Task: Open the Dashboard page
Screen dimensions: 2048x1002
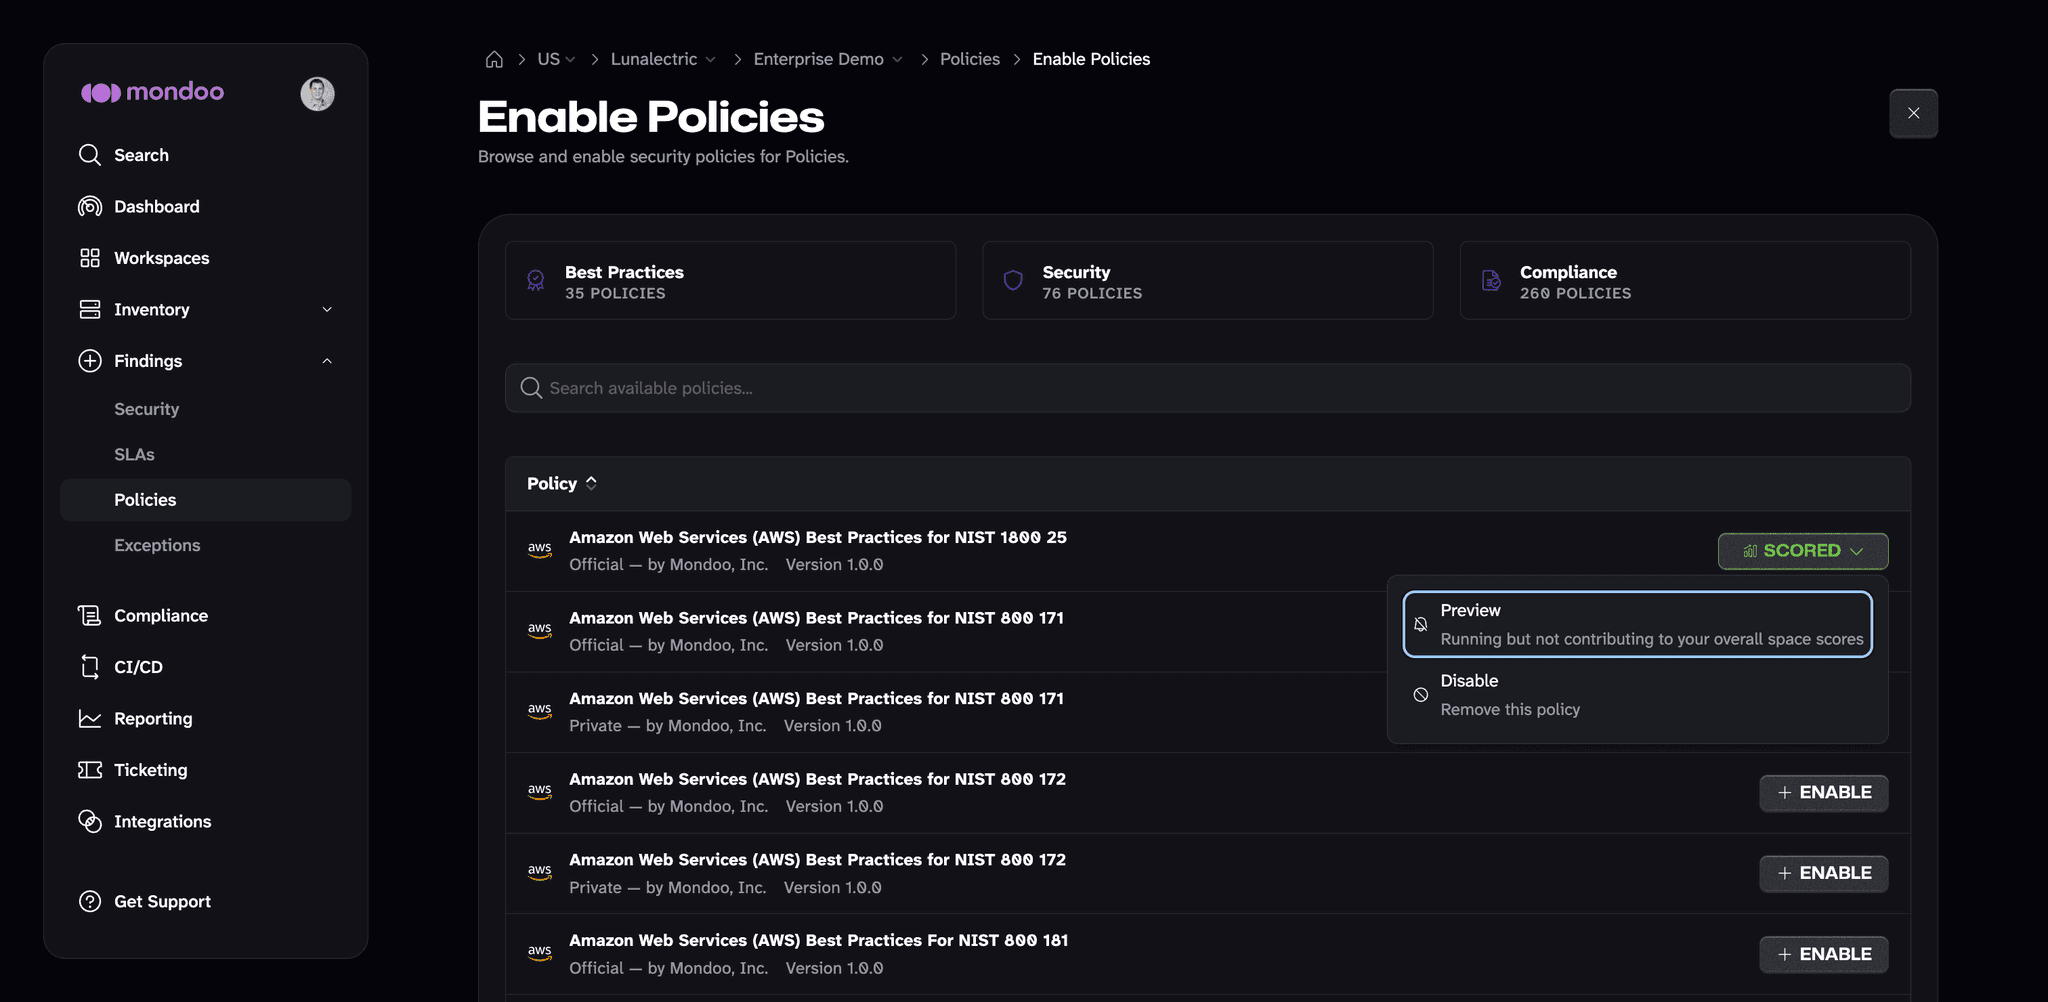Action: pyautogui.click(x=157, y=206)
